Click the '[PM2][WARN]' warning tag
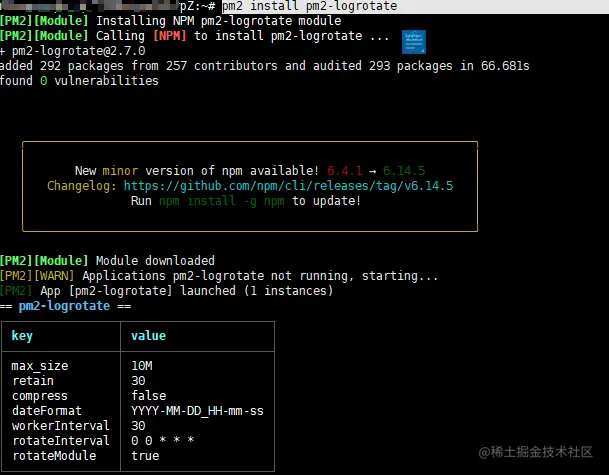Viewport: 609px width, 475px height. pyautogui.click(x=37, y=276)
